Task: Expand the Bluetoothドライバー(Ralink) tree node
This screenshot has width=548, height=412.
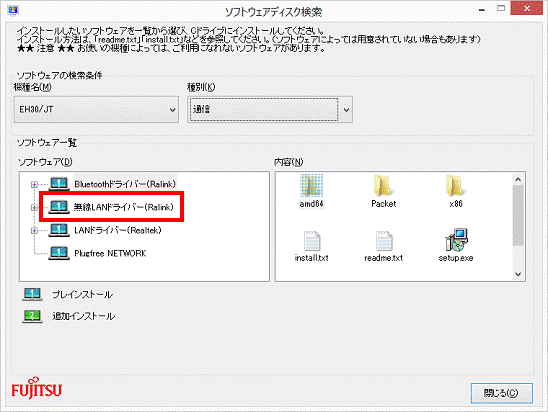Action: [34, 184]
